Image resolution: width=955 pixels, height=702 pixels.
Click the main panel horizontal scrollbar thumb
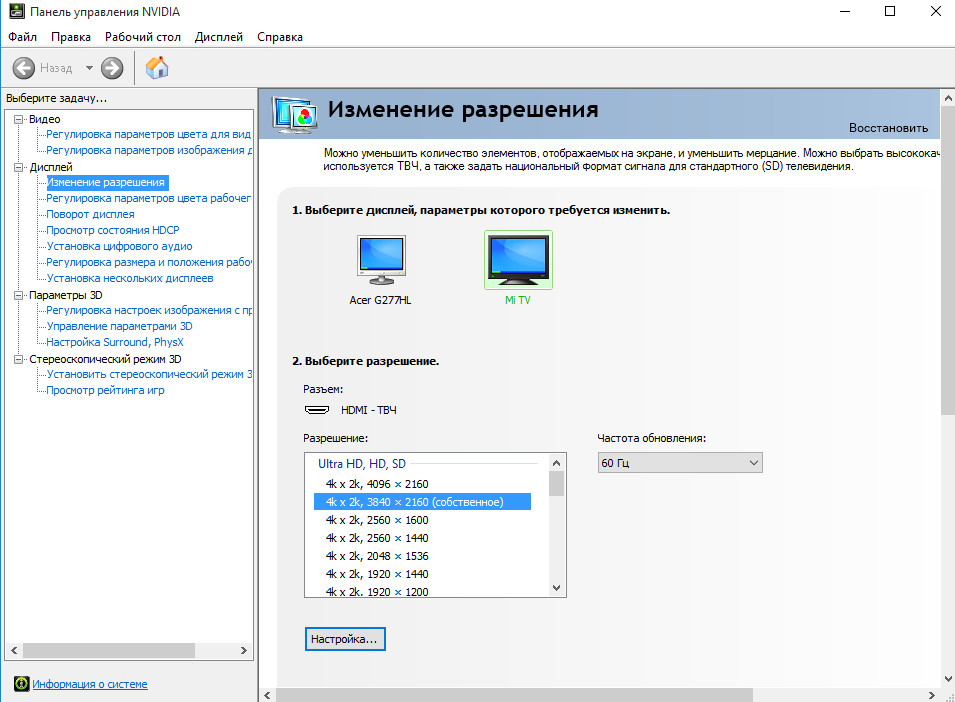pyautogui.click(x=514, y=695)
